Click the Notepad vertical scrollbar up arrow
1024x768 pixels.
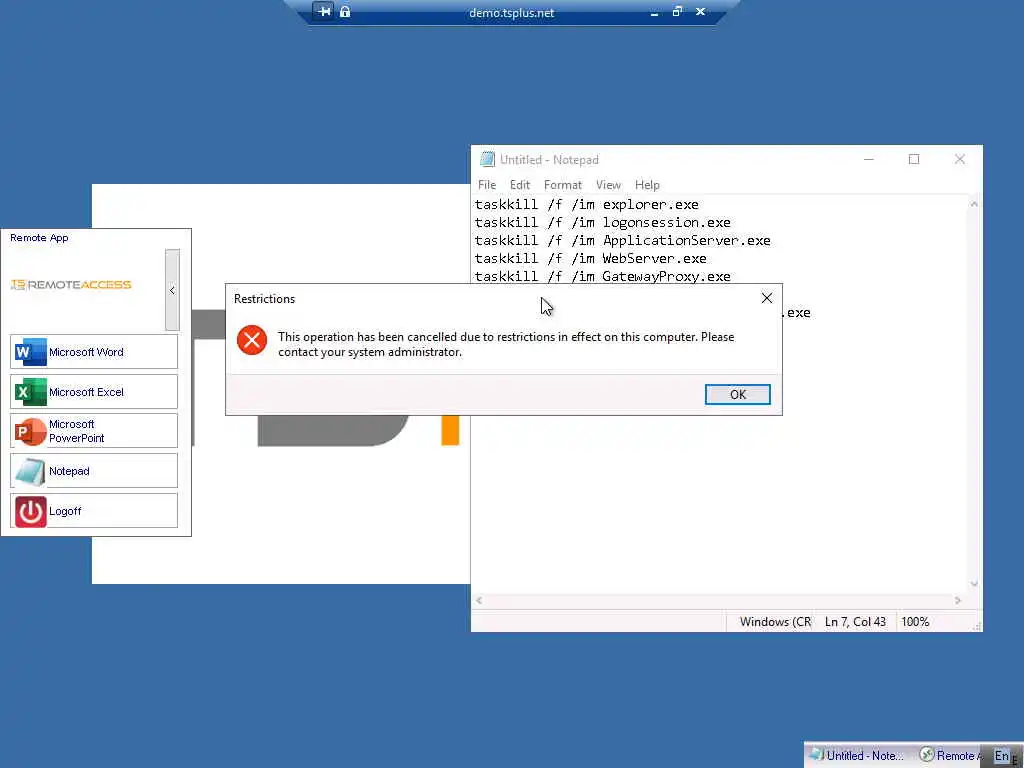pyautogui.click(x=974, y=204)
